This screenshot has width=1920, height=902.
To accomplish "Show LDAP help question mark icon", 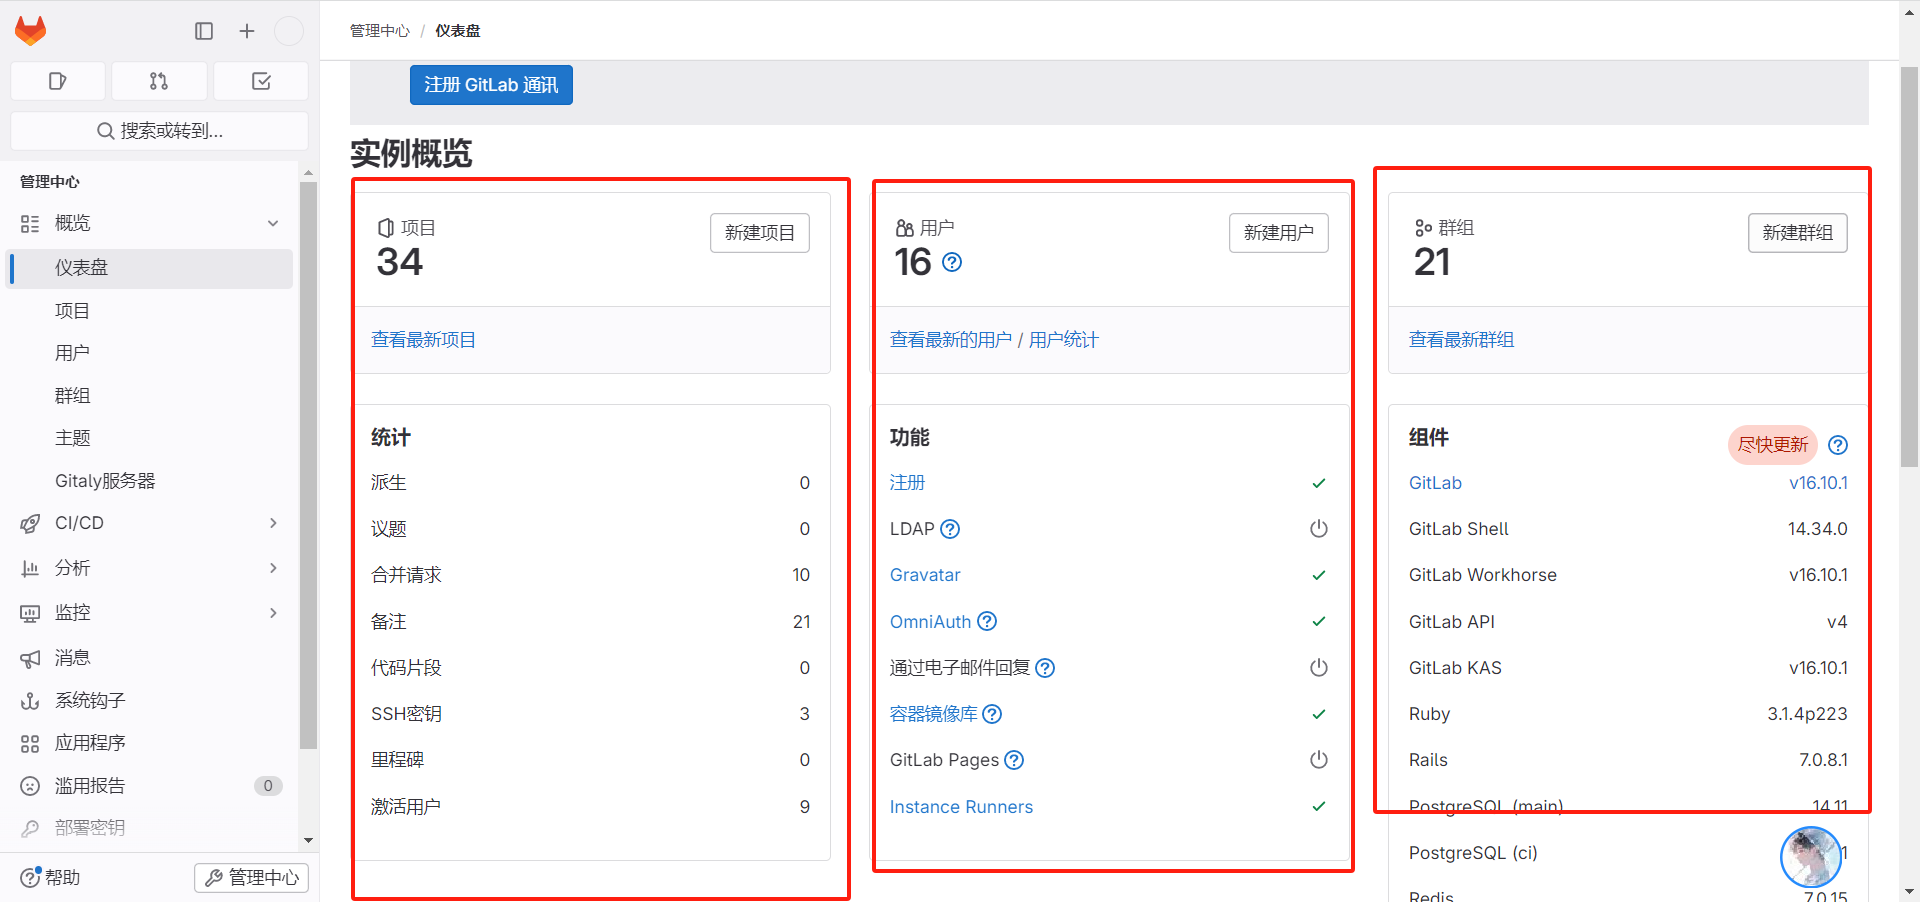I will [950, 529].
